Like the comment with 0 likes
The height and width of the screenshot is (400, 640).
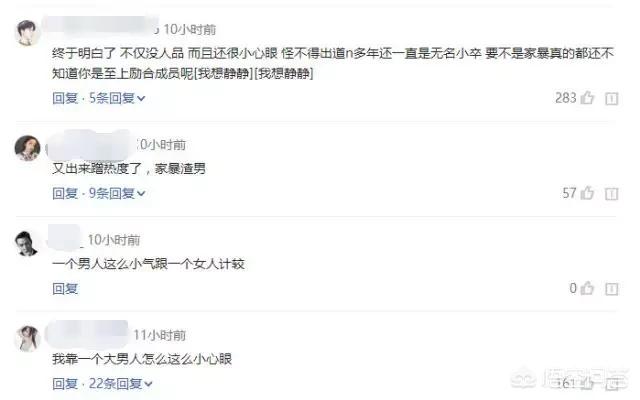click(587, 288)
